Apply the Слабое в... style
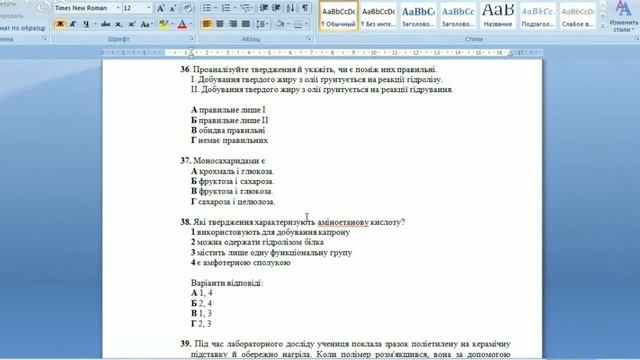 pyautogui.click(x=578, y=16)
